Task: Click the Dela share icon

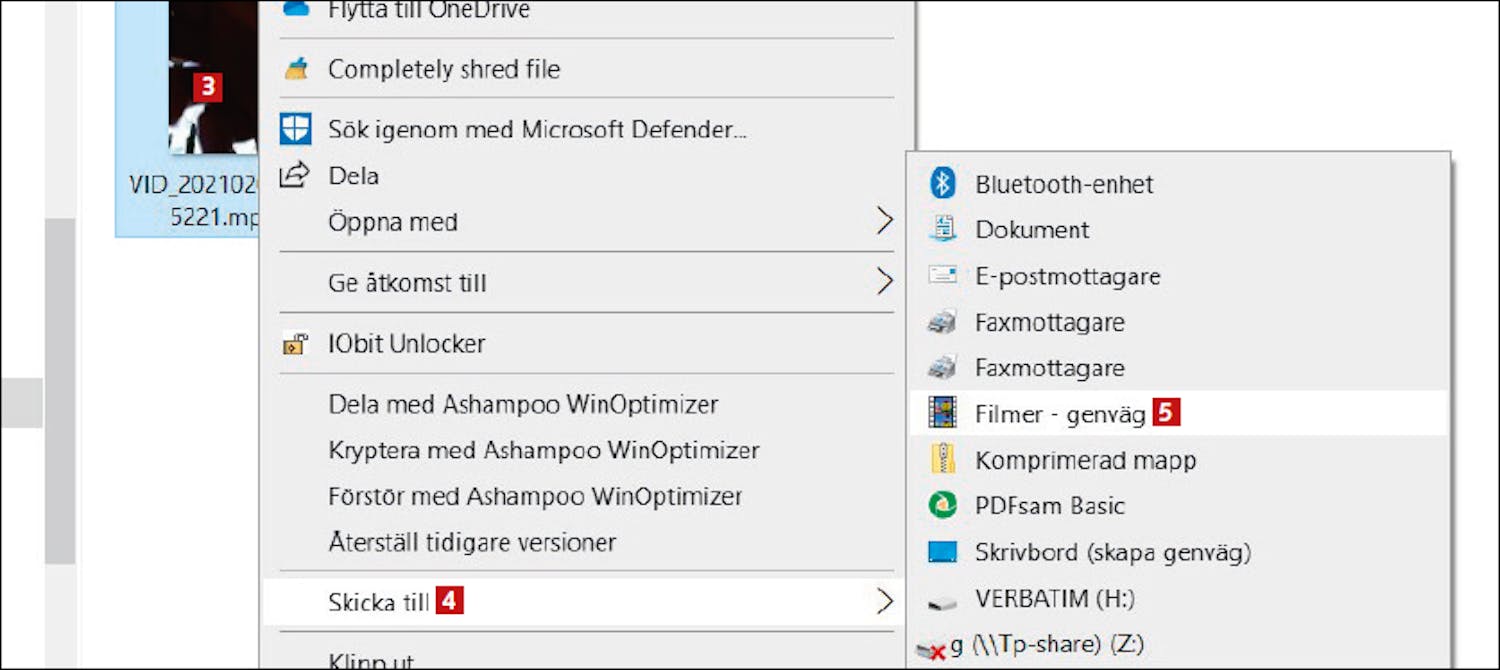Action: click(x=294, y=175)
